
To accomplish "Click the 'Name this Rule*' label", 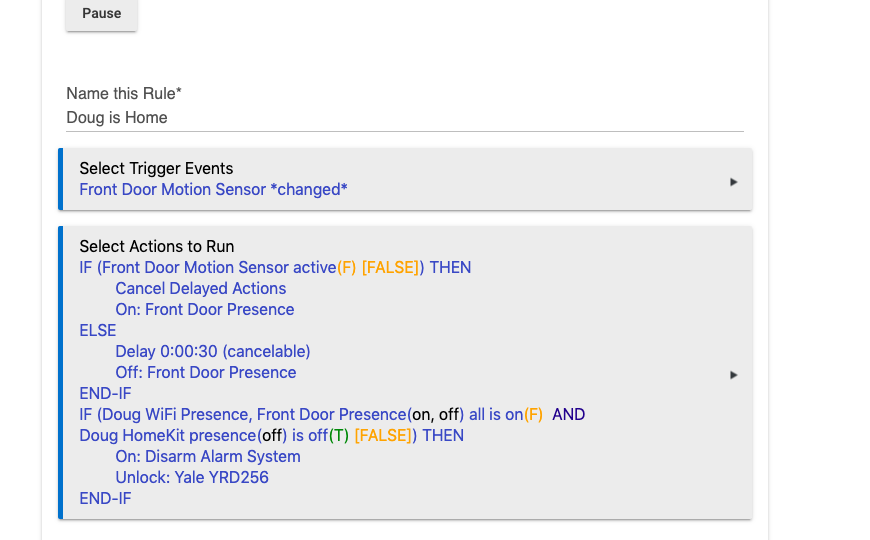I will point(124,94).
